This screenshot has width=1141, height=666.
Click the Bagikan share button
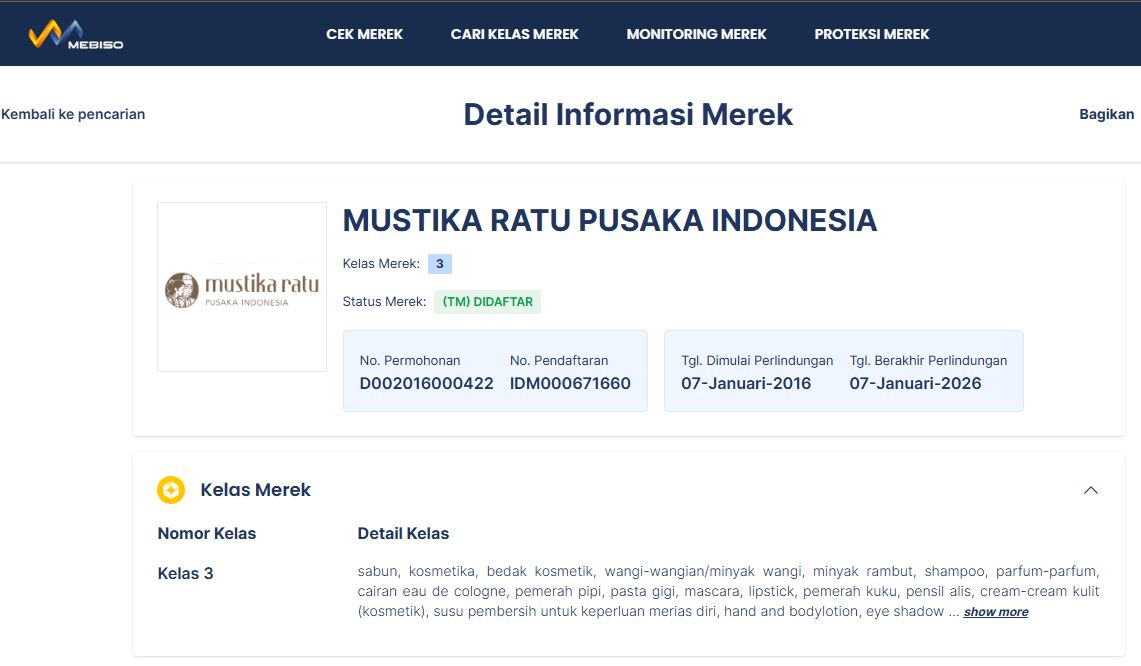[1106, 114]
